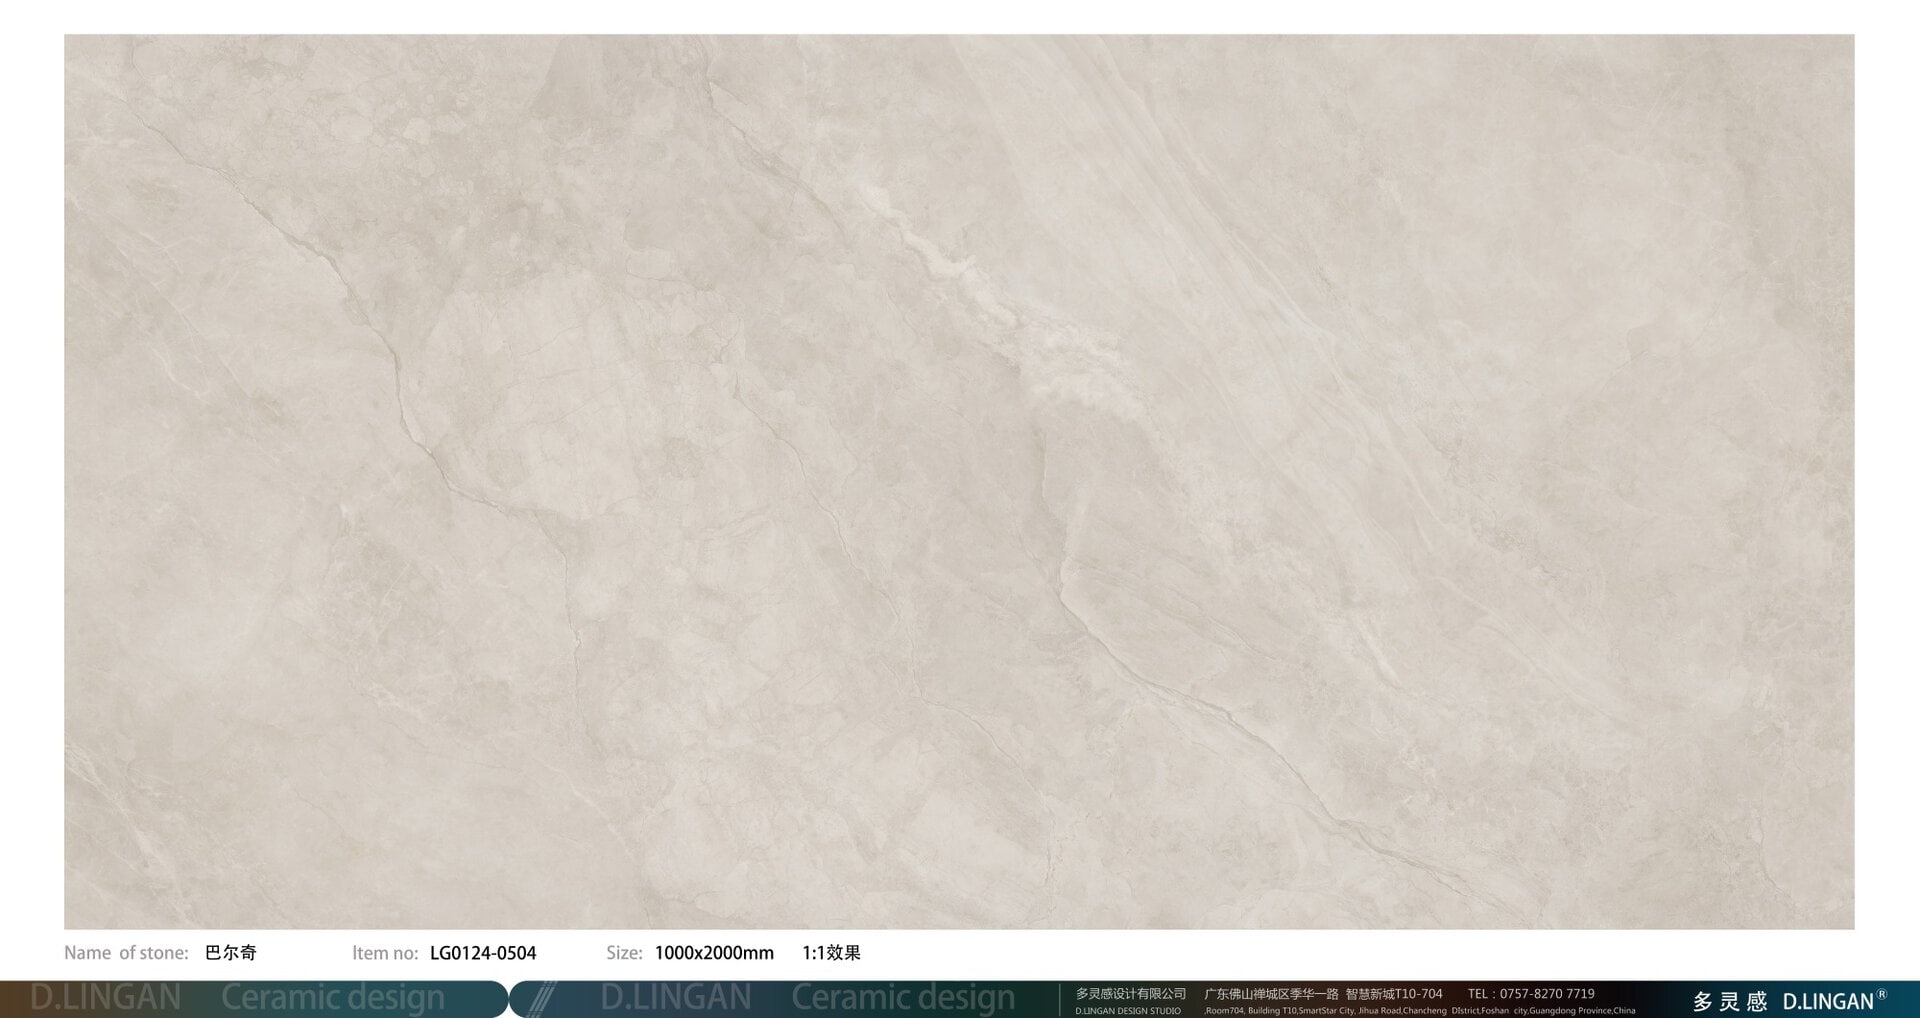This screenshot has width=1920, height=1018.
Task: Click the 'Item no:' label
Action: point(385,953)
